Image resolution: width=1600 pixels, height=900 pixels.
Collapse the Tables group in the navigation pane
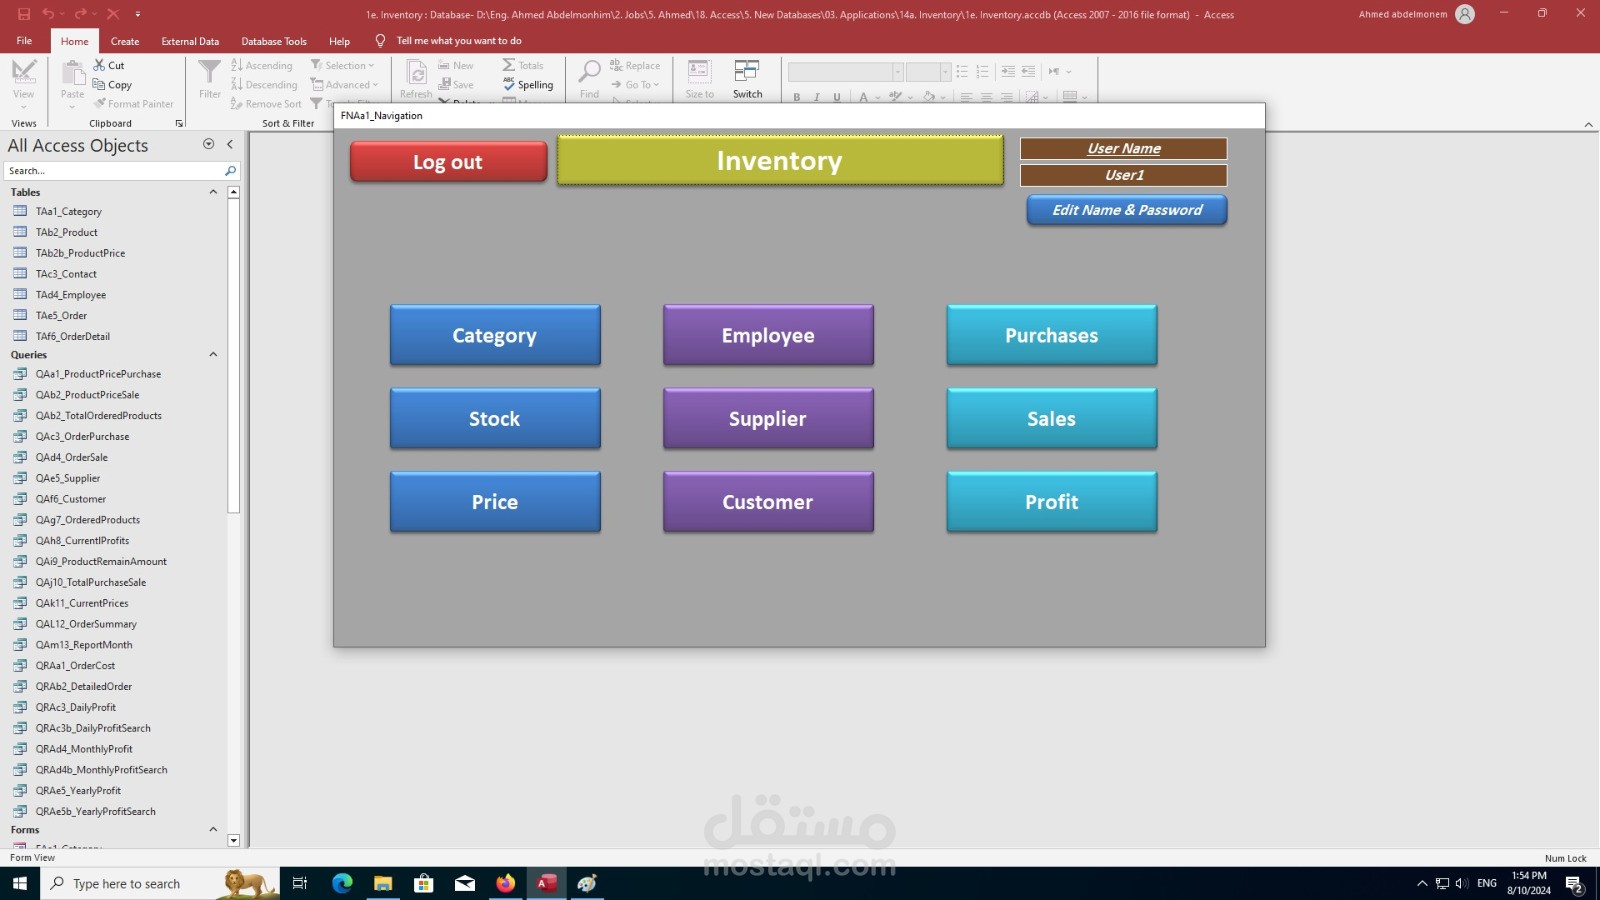click(x=213, y=192)
